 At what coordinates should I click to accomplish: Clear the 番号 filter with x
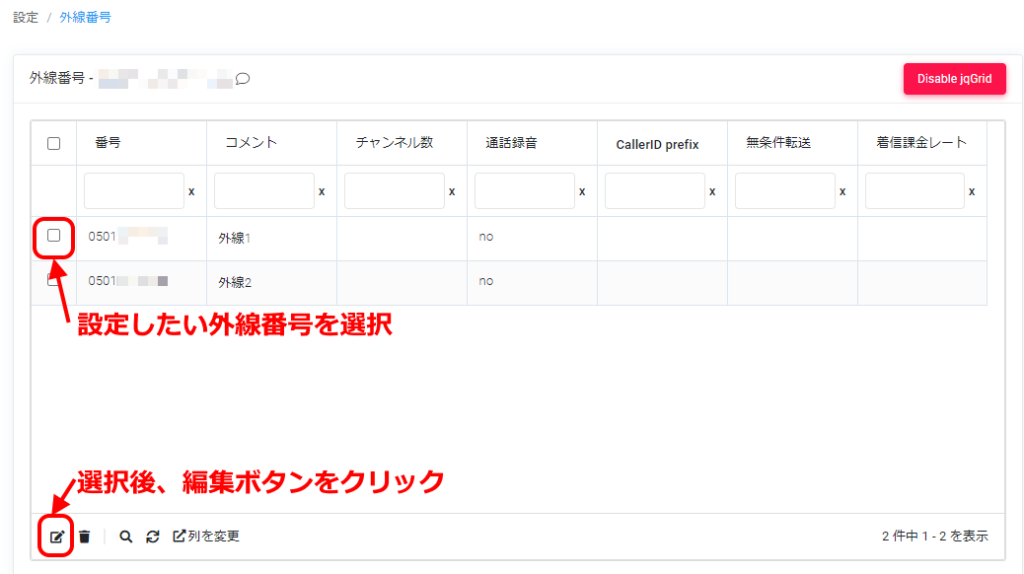pyautogui.click(x=191, y=191)
